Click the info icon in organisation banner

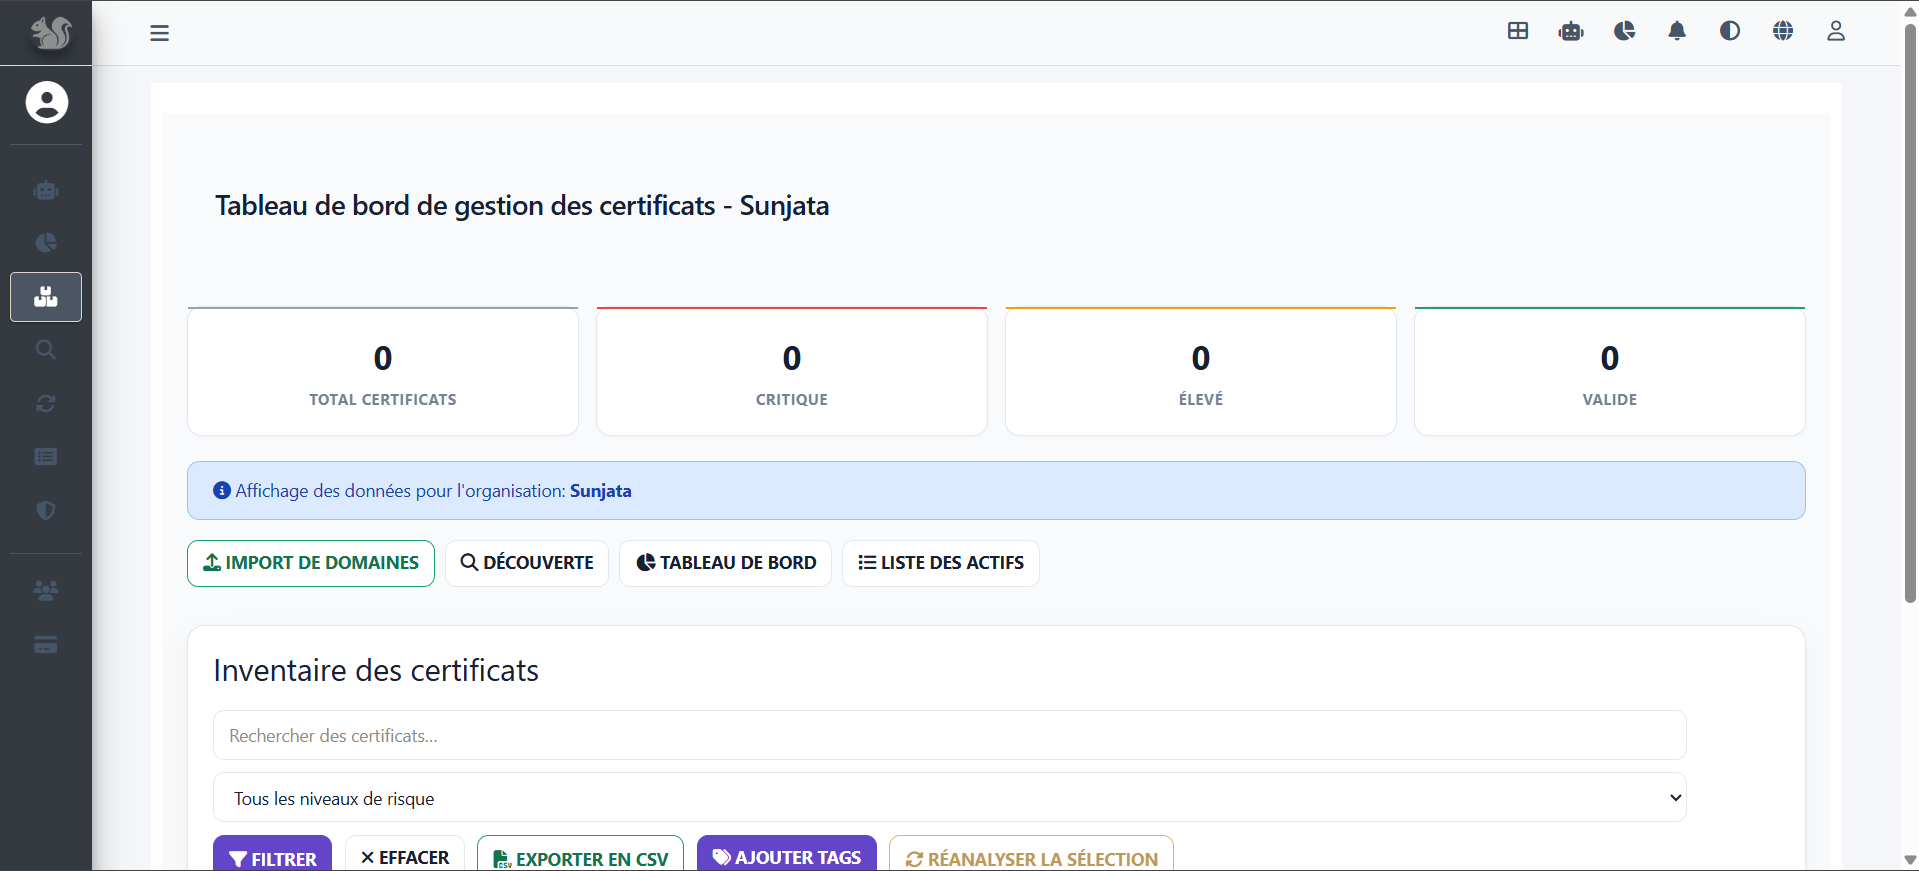pos(222,491)
